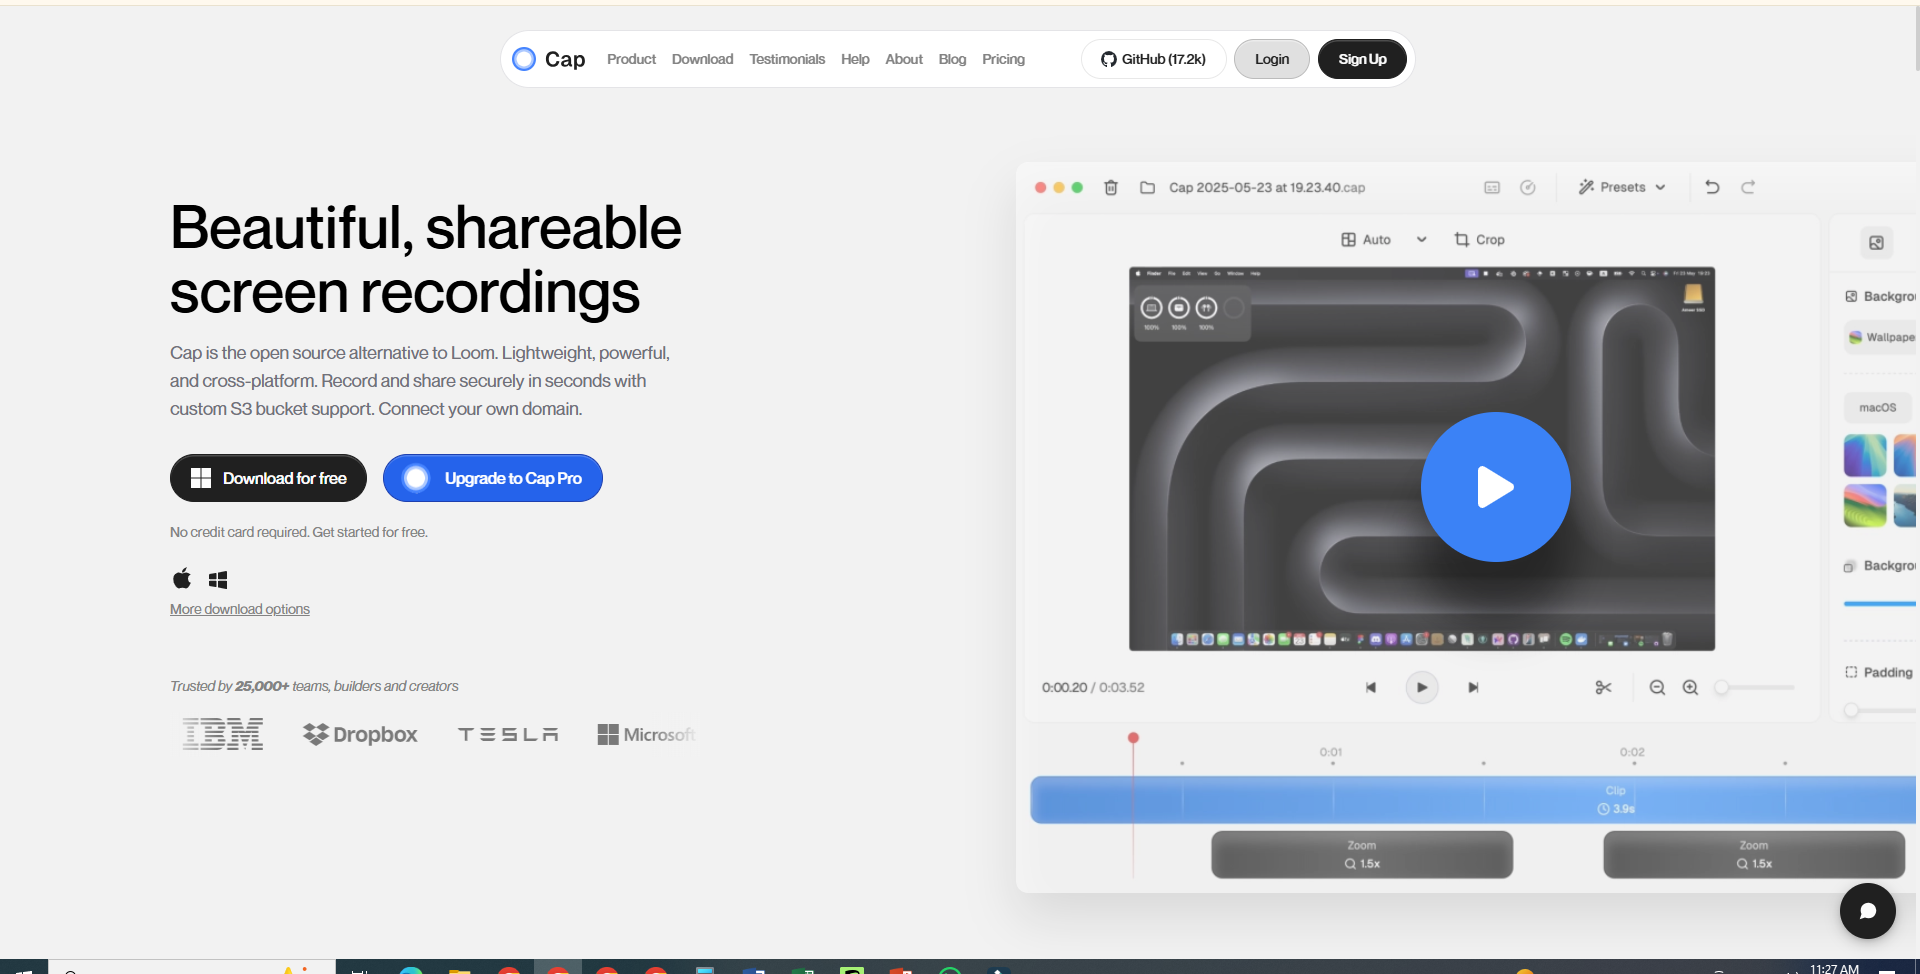
Task: Choose the colorful hills wallpaper thumbnail
Action: tap(1865, 505)
